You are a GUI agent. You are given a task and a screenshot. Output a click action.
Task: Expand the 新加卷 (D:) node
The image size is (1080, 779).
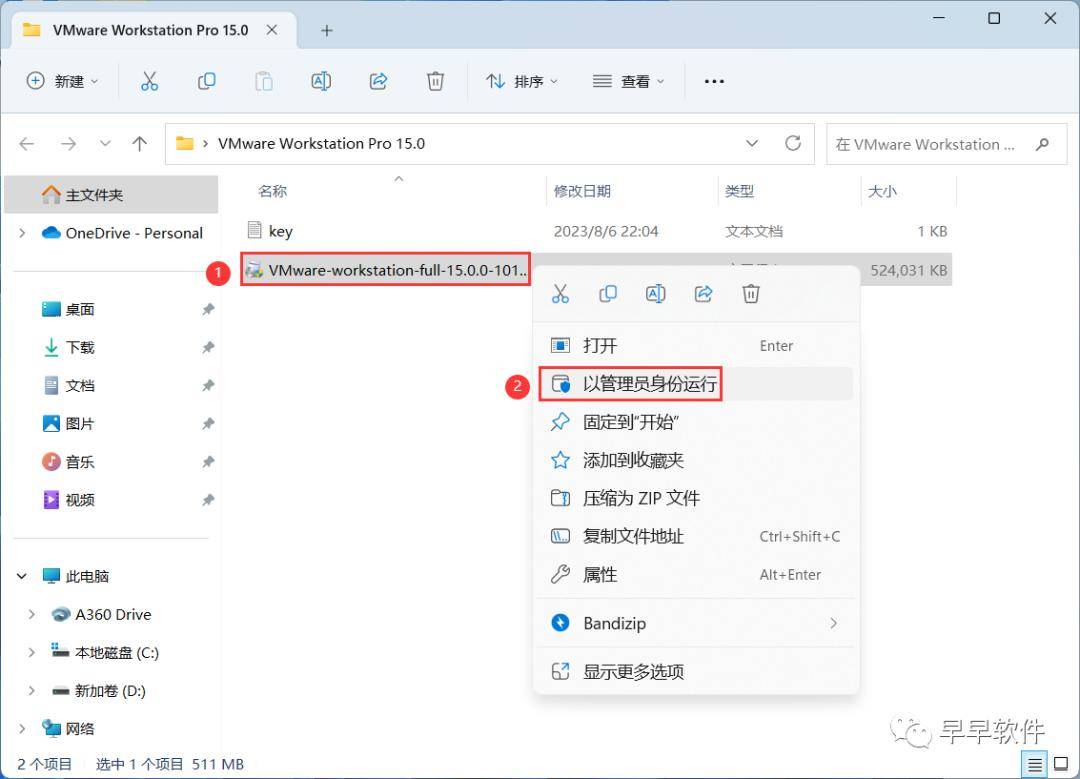(32, 690)
